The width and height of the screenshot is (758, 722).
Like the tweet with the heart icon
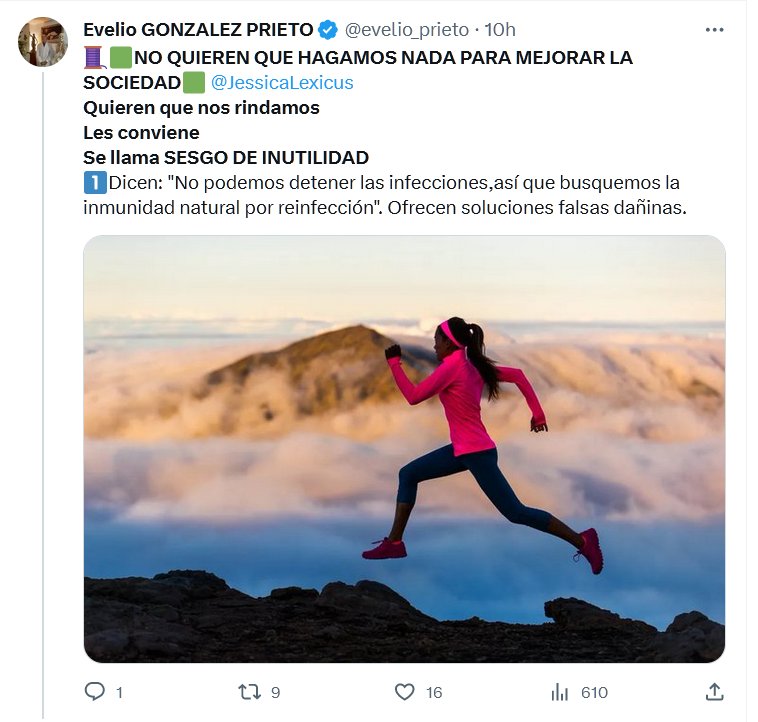tap(405, 692)
